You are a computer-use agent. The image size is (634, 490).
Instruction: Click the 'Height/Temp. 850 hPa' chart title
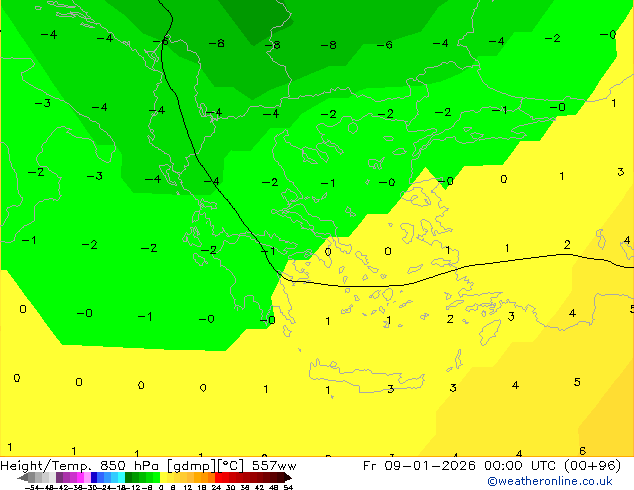click(80, 466)
